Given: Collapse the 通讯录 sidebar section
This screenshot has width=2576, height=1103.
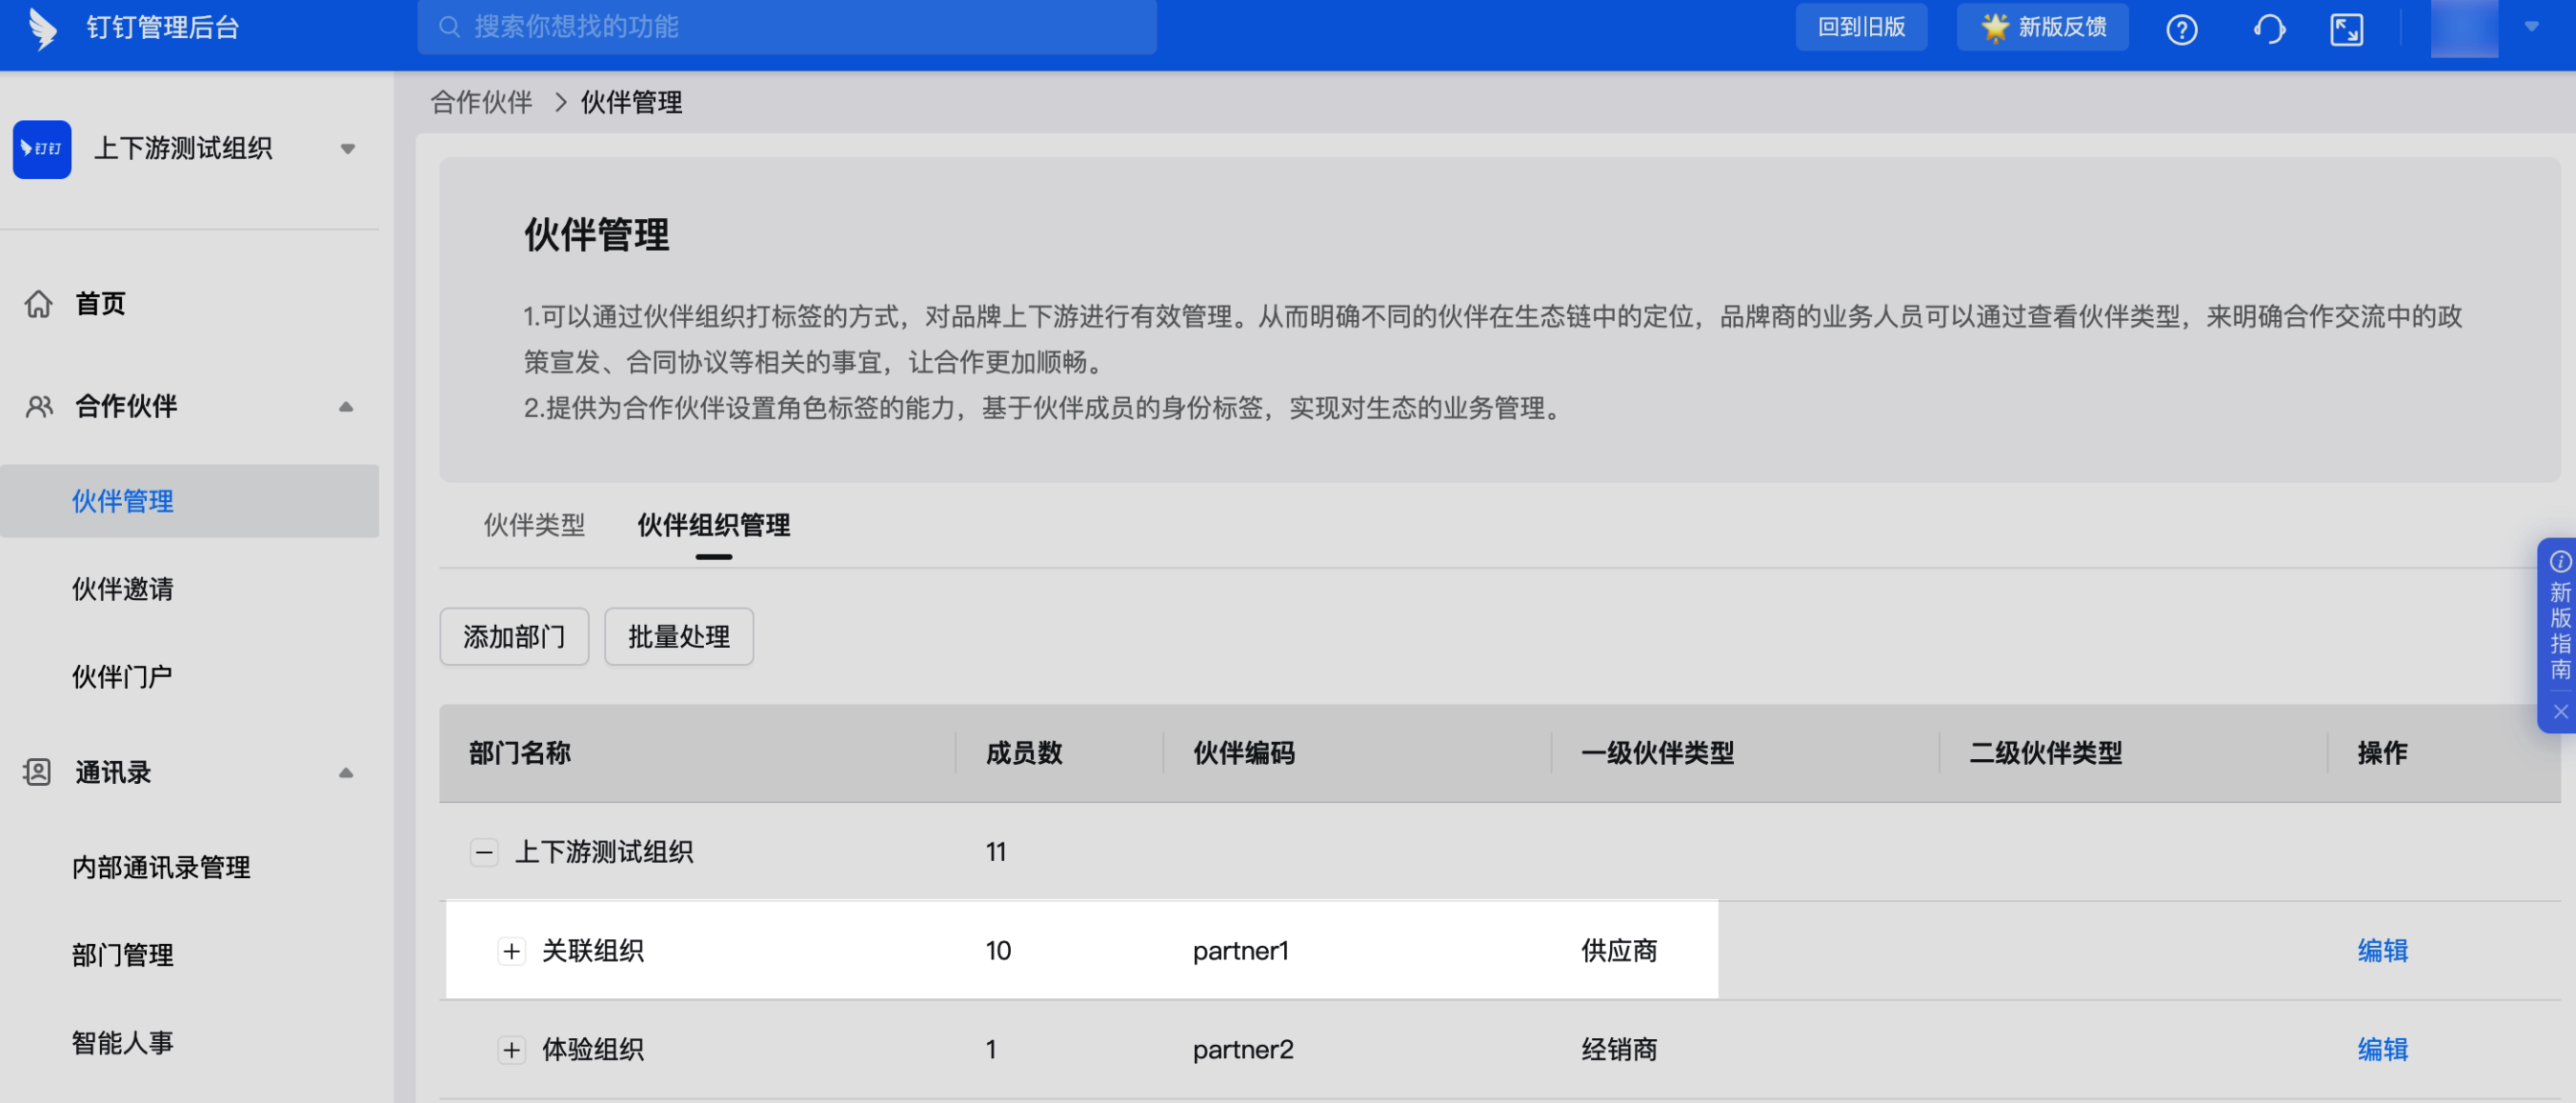Looking at the screenshot, I should click(x=346, y=772).
